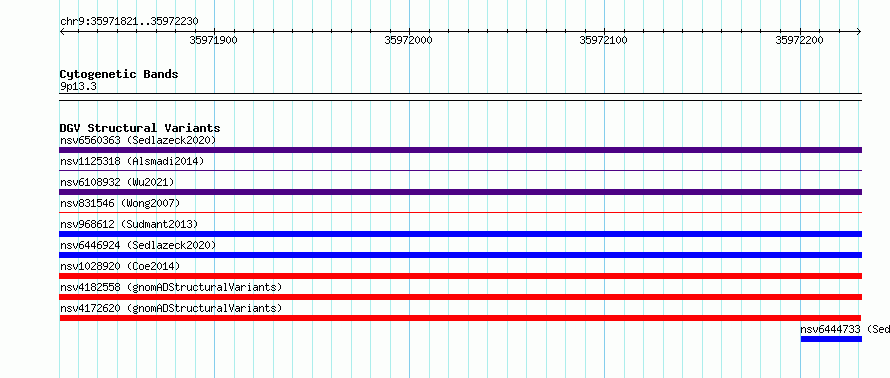Open the nsv6108932 (Wu2021) variant label
Screen dimensions: 890x378
(x=117, y=182)
